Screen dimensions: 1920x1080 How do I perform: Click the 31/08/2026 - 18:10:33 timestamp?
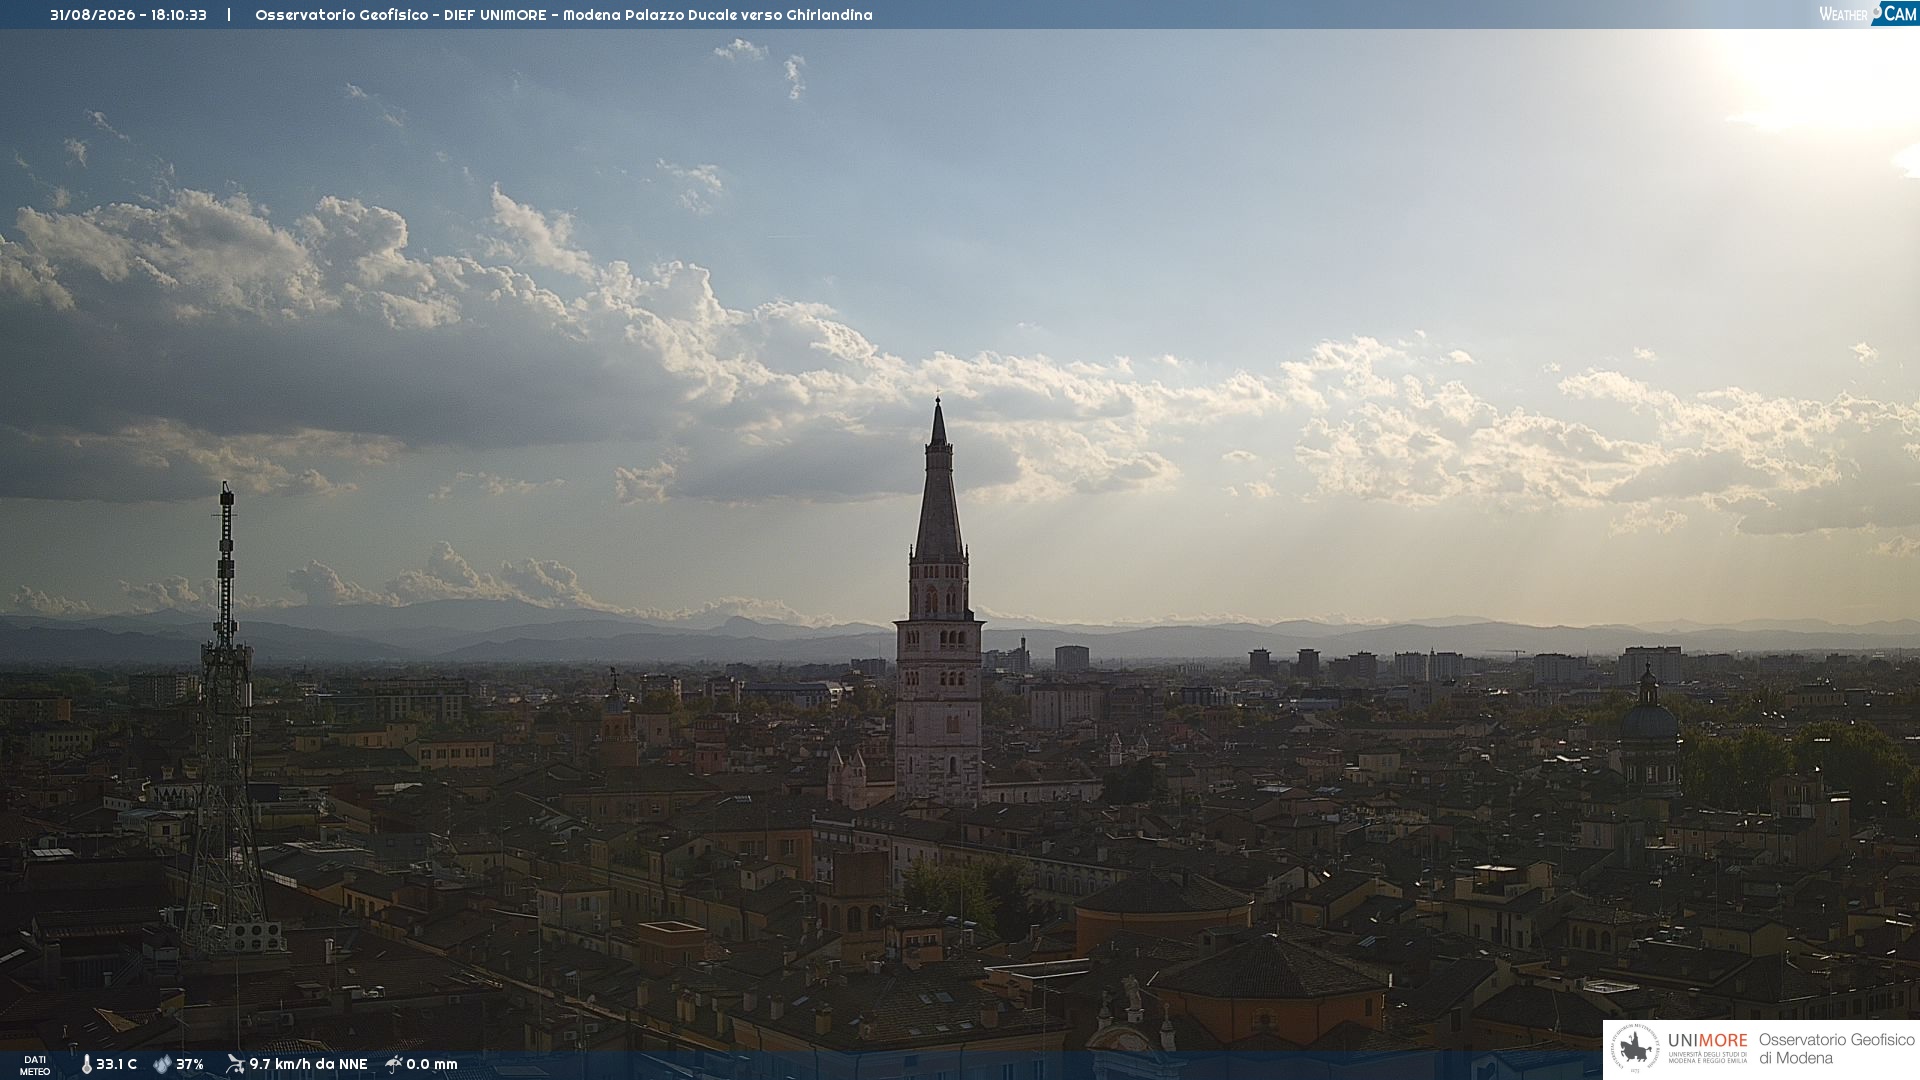(128, 15)
